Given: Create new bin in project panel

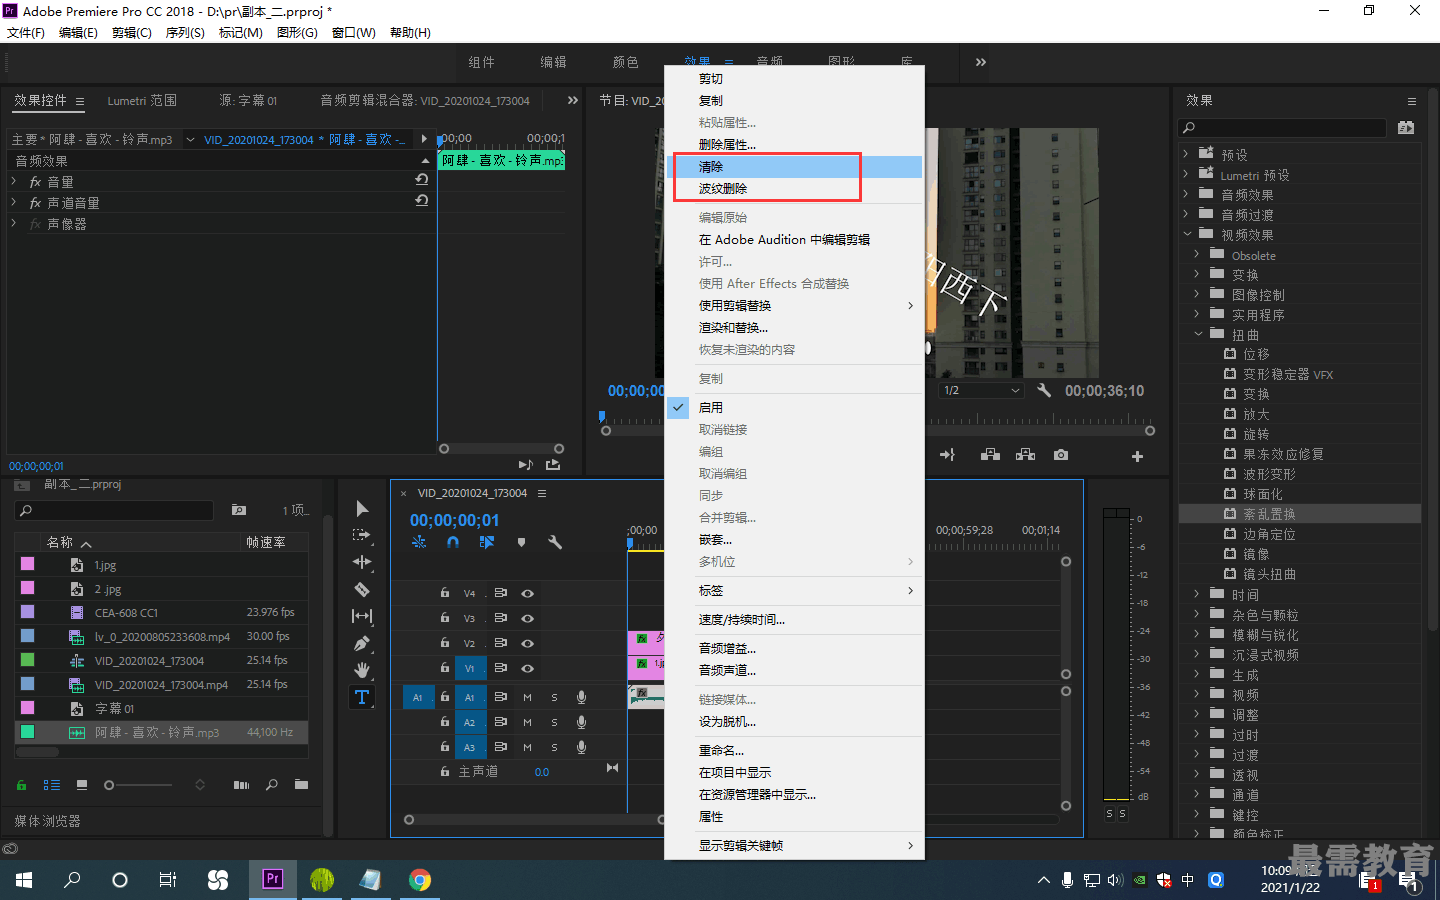Looking at the screenshot, I should tap(301, 785).
